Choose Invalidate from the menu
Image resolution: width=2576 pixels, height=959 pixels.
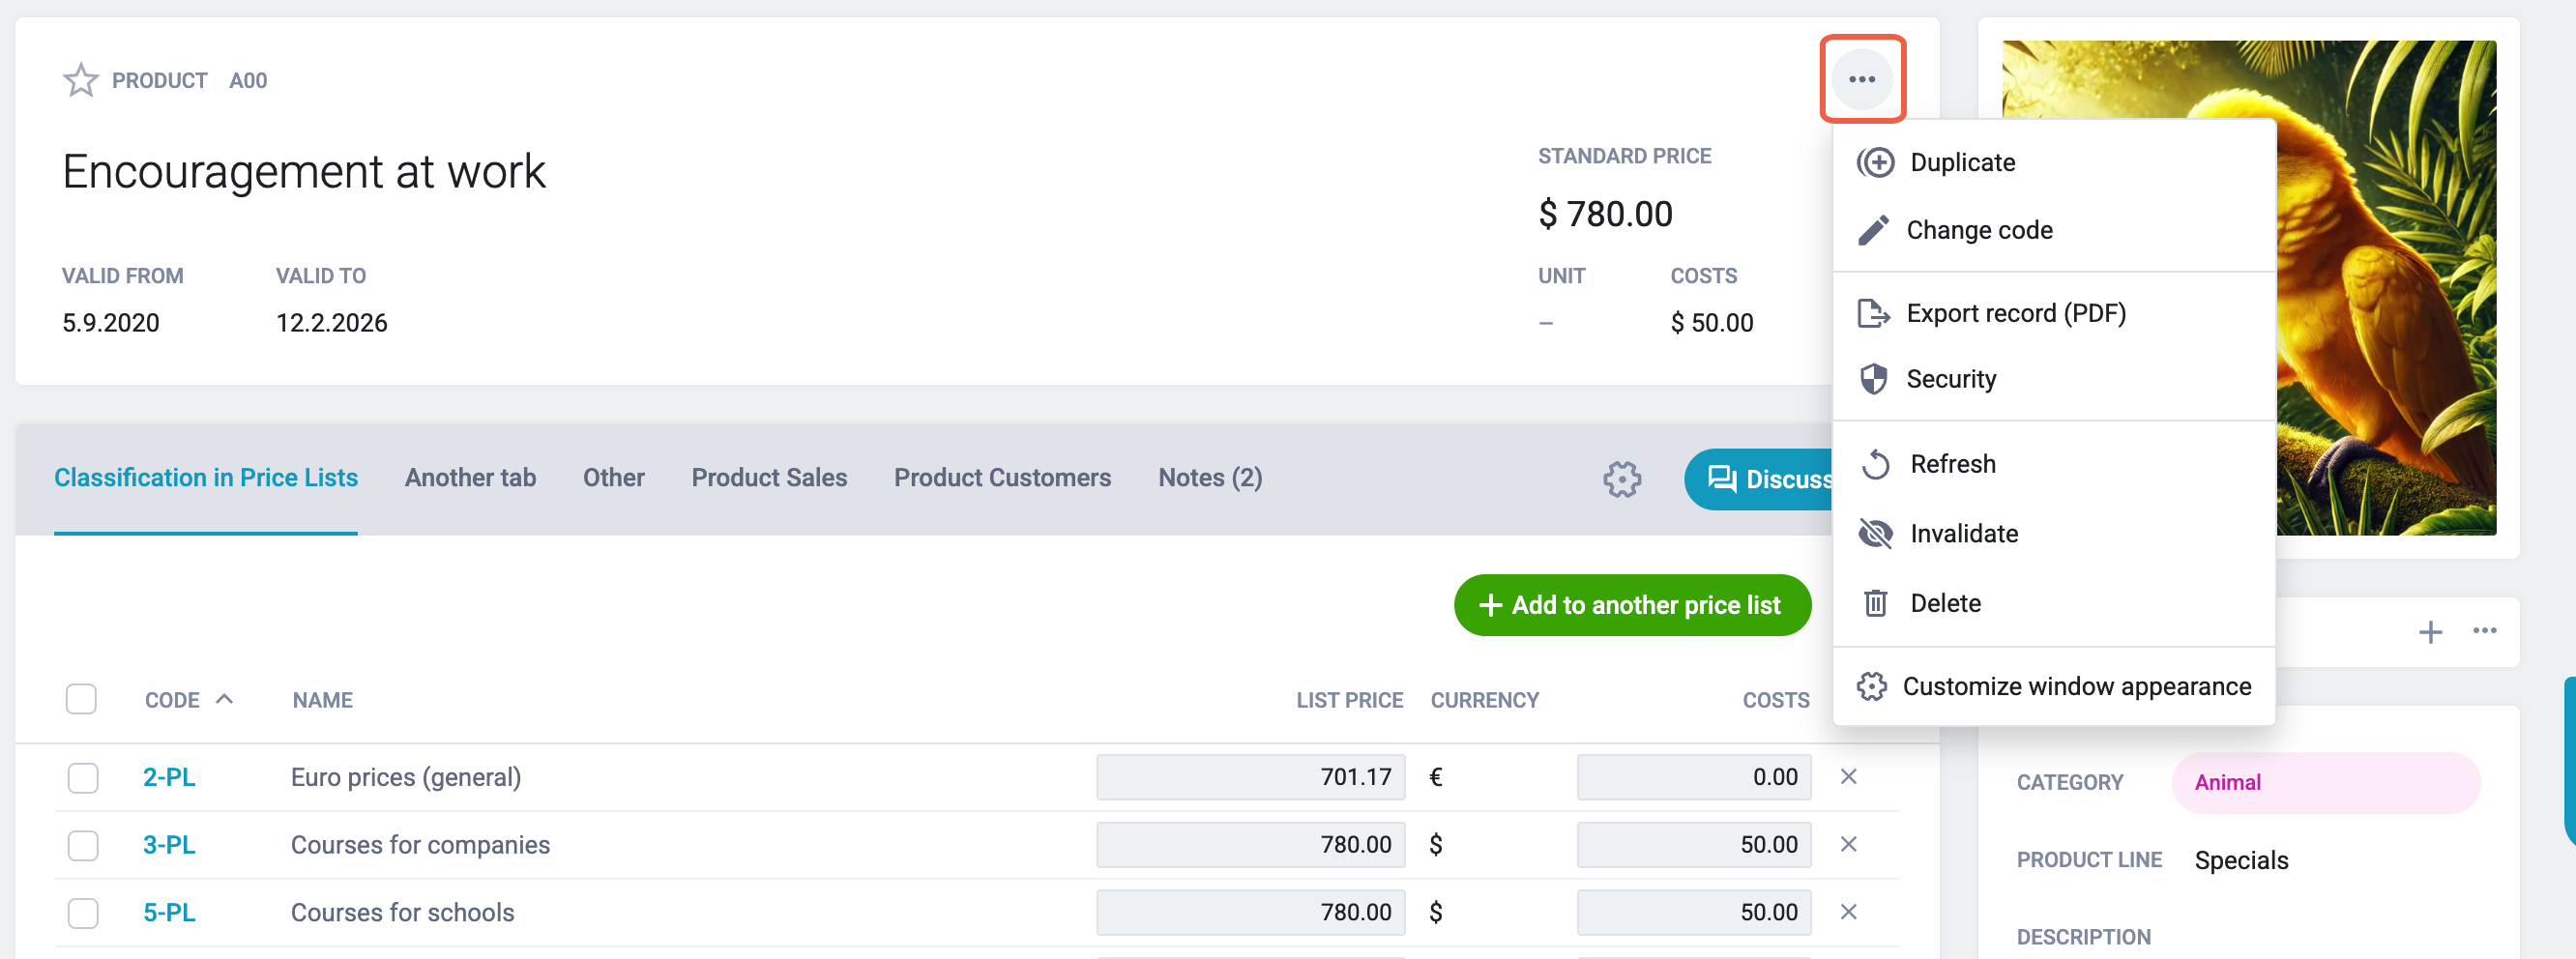(x=2053, y=534)
